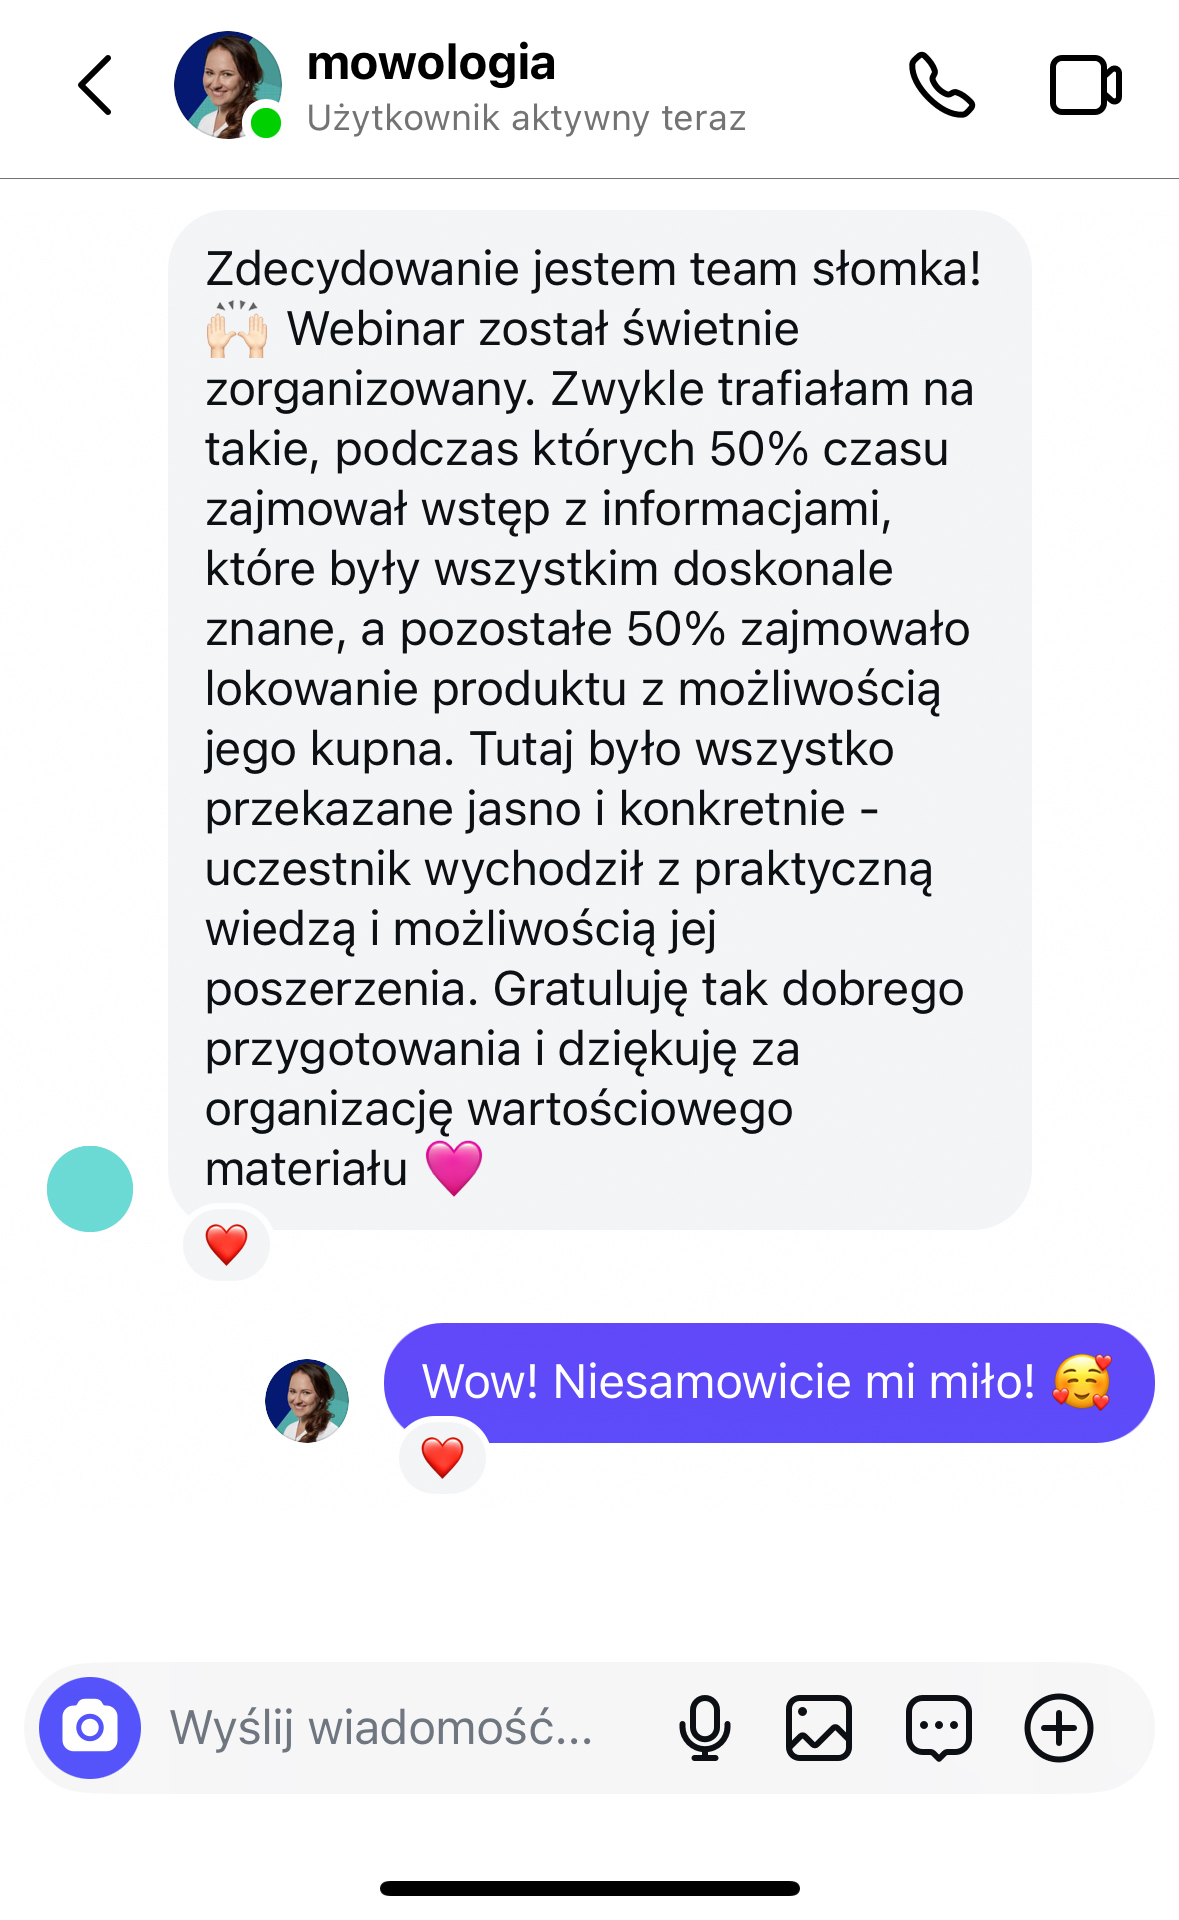The height and width of the screenshot is (1920, 1179).
Task: Tap heart reaction under the long message
Action: 227,1244
